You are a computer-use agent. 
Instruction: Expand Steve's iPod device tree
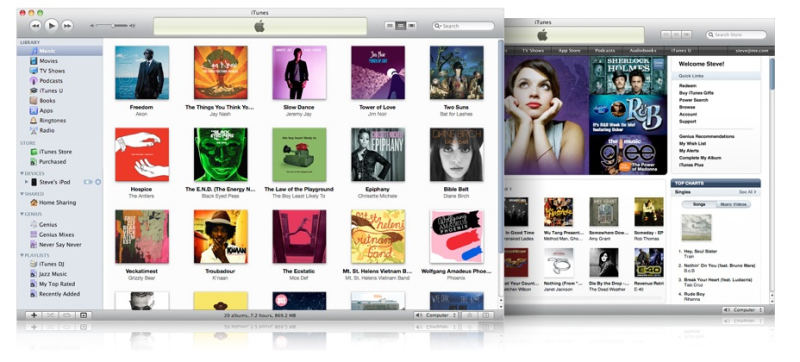tap(27, 182)
